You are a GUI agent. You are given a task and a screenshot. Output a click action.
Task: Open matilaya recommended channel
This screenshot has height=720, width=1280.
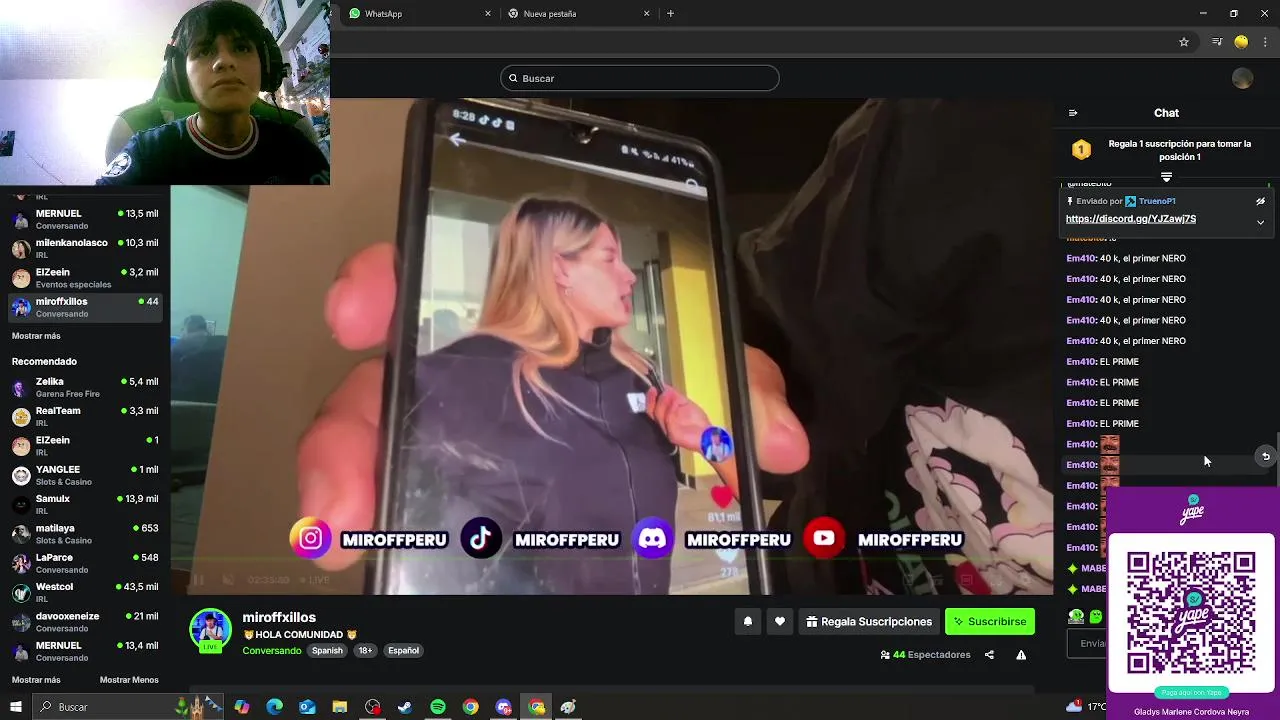coord(85,534)
